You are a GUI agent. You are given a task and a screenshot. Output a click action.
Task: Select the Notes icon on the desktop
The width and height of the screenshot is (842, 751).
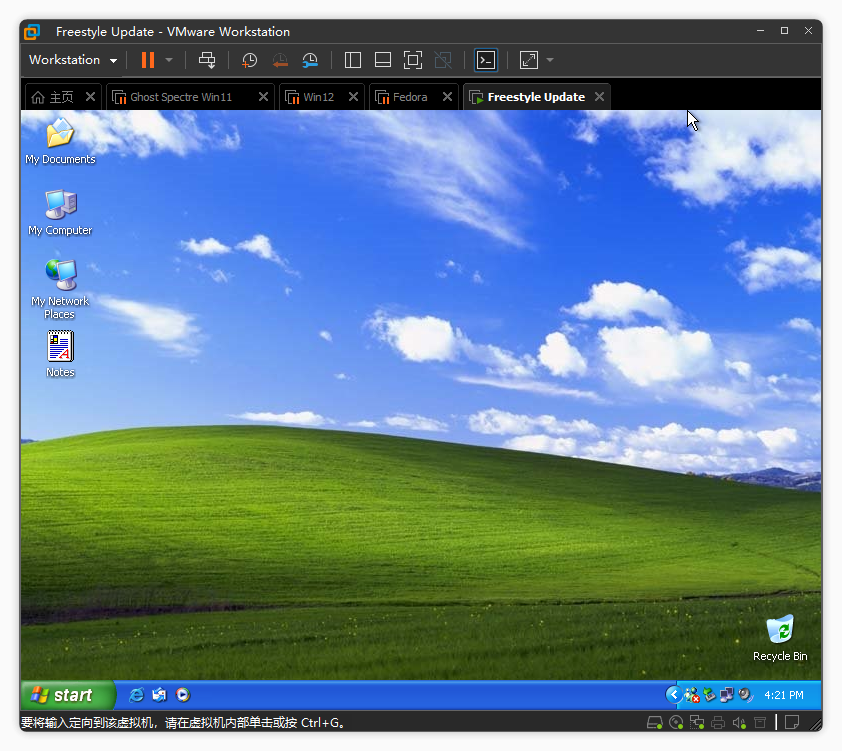(x=60, y=353)
